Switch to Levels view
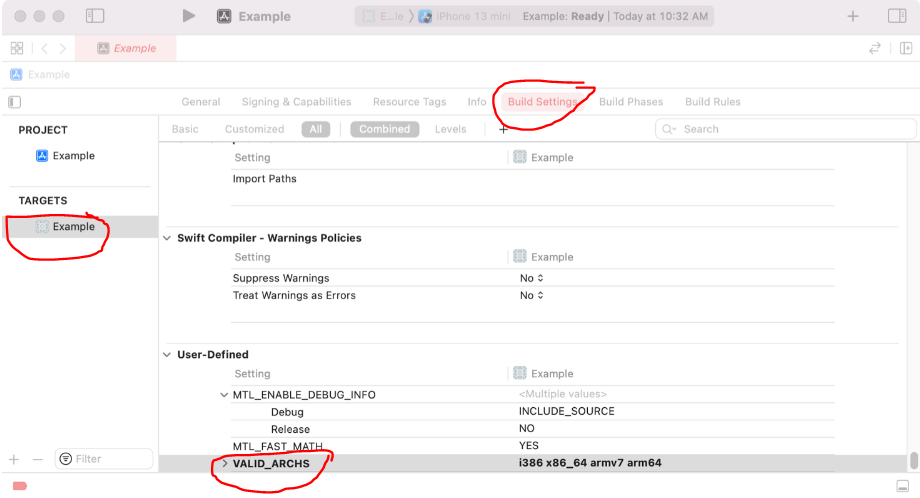 click(450, 129)
